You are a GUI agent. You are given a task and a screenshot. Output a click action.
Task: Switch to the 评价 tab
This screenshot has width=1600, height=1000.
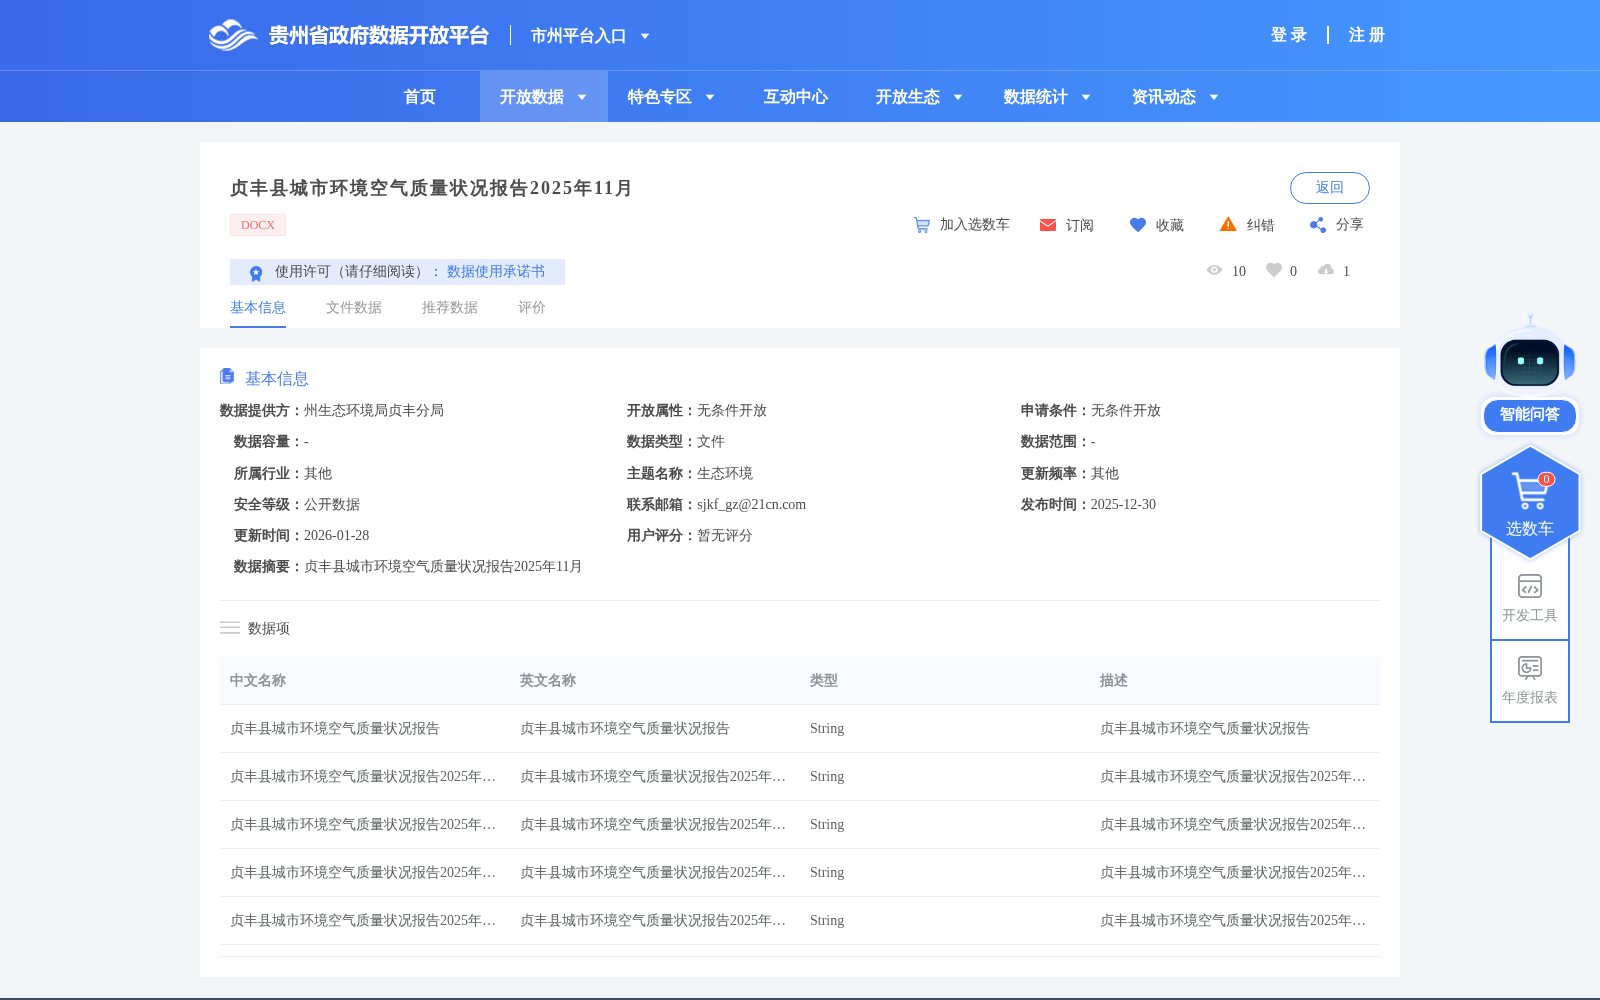coord(532,308)
